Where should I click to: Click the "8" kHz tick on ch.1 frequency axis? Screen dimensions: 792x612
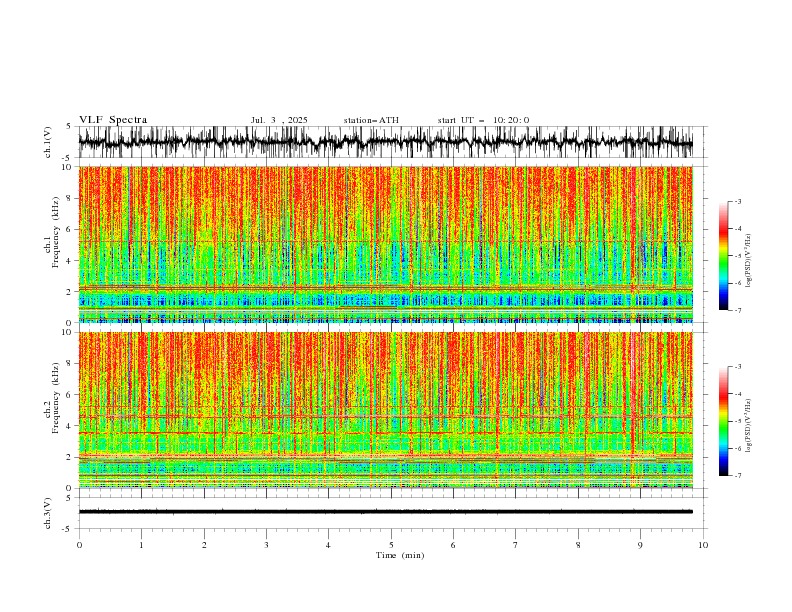[x=71, y=198]
